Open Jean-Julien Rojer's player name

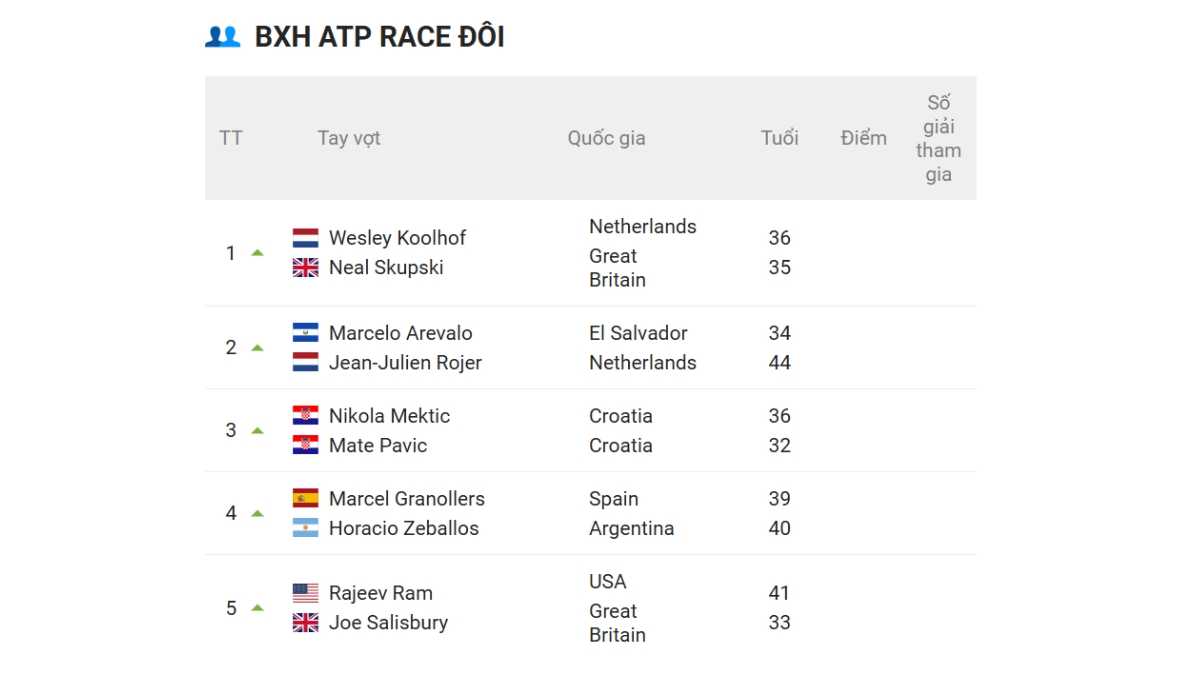(405, 363)
